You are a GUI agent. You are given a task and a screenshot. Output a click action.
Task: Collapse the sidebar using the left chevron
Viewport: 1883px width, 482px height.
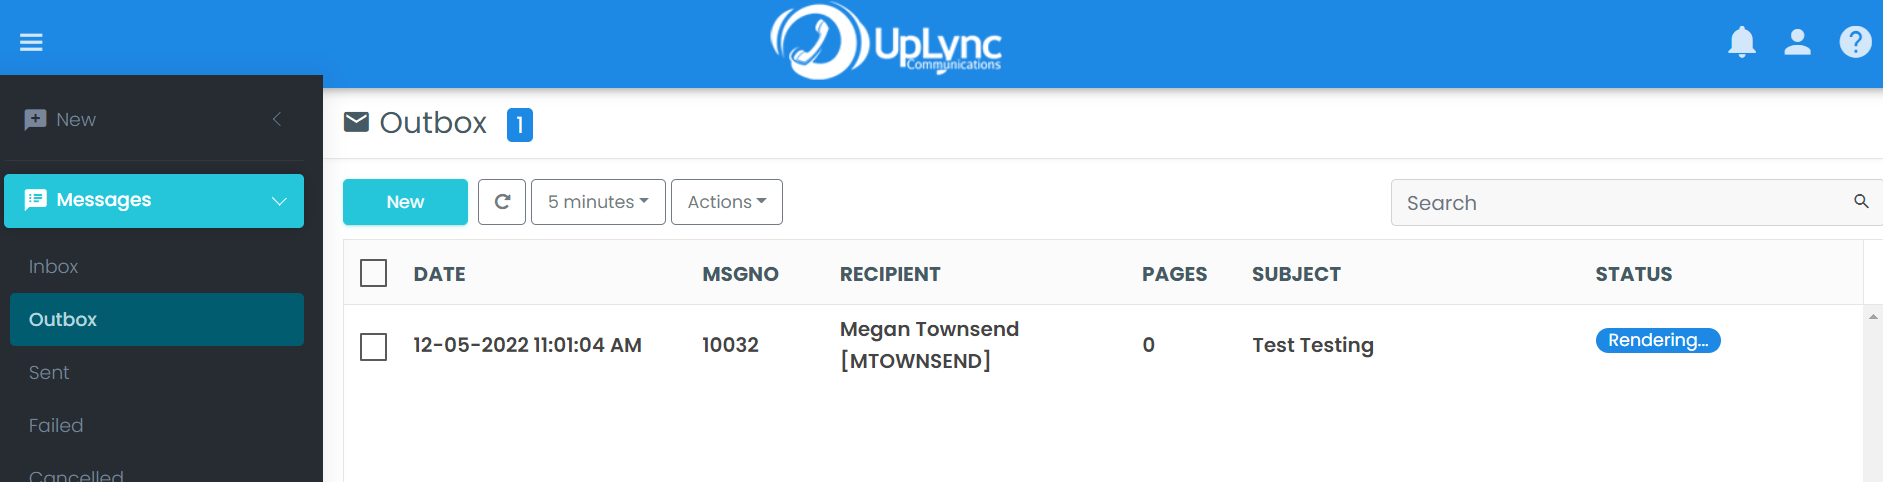tap(277, 119)
